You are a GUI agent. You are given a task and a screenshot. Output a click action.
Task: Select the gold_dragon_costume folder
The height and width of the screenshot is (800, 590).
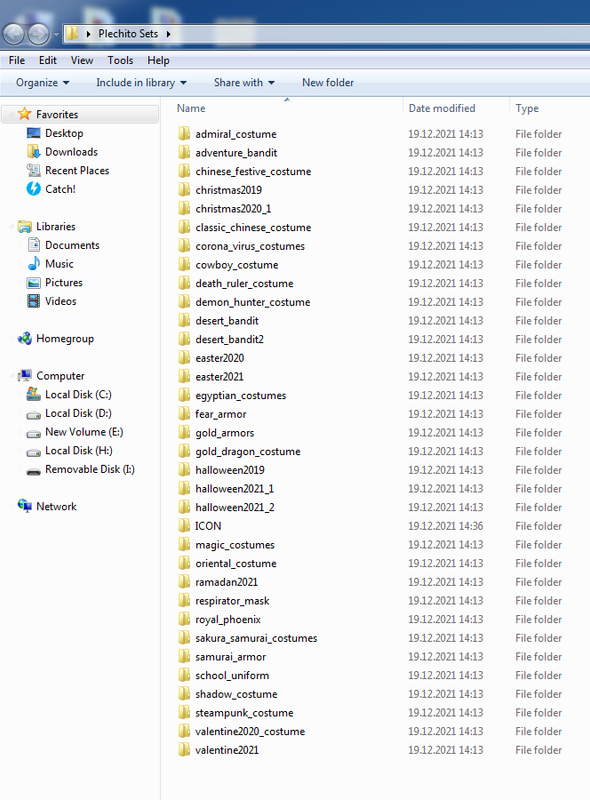click(x=248, y=452)
